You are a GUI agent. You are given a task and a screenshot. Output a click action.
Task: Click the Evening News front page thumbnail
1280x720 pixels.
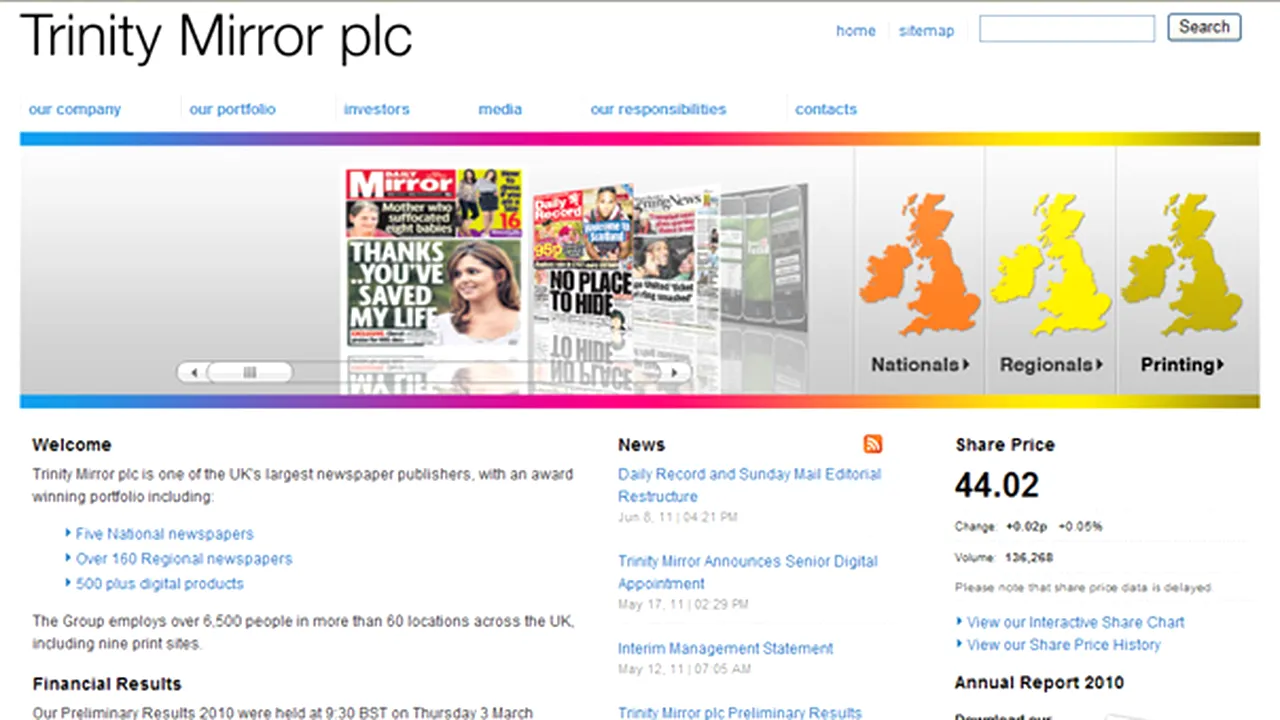coord(676,260)
